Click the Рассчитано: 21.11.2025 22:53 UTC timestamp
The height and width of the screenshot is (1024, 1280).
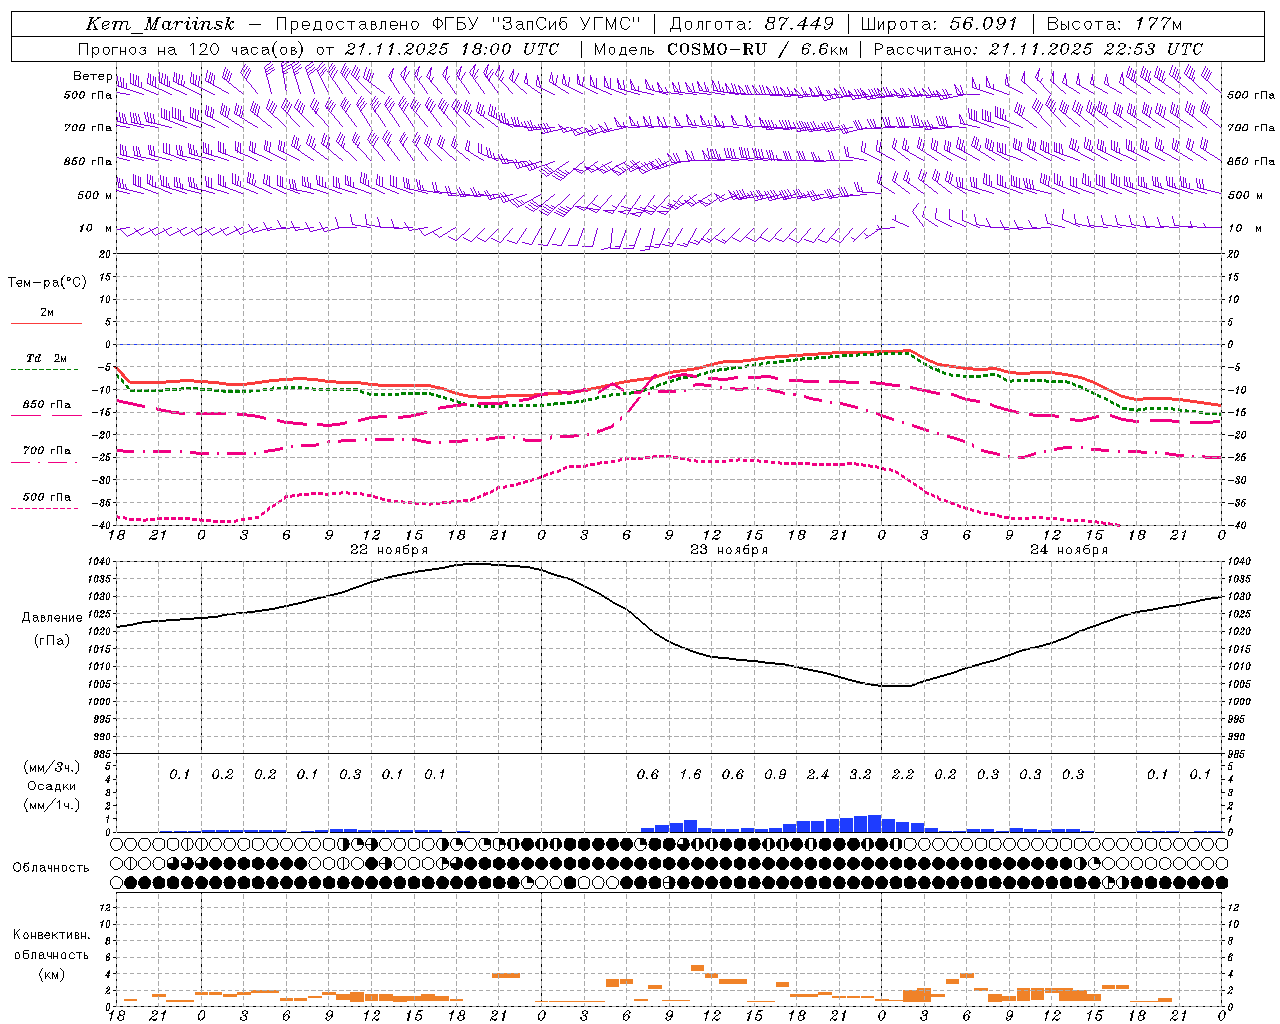point(1038,49)
